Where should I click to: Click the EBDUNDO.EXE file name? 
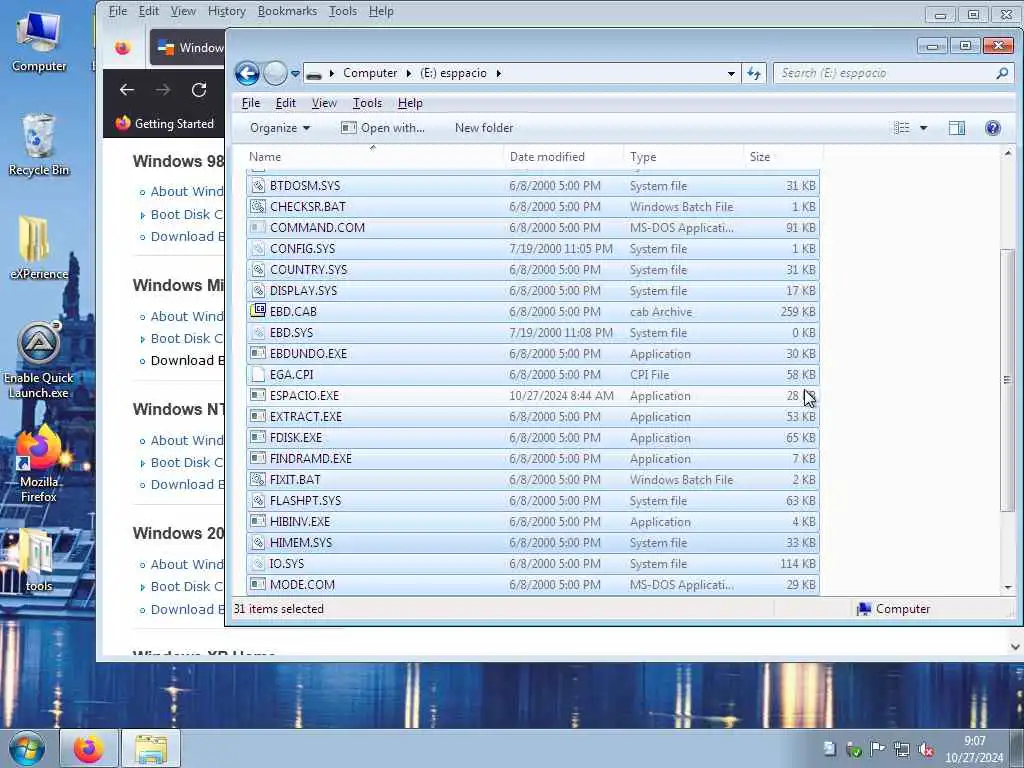pos(308,354)
